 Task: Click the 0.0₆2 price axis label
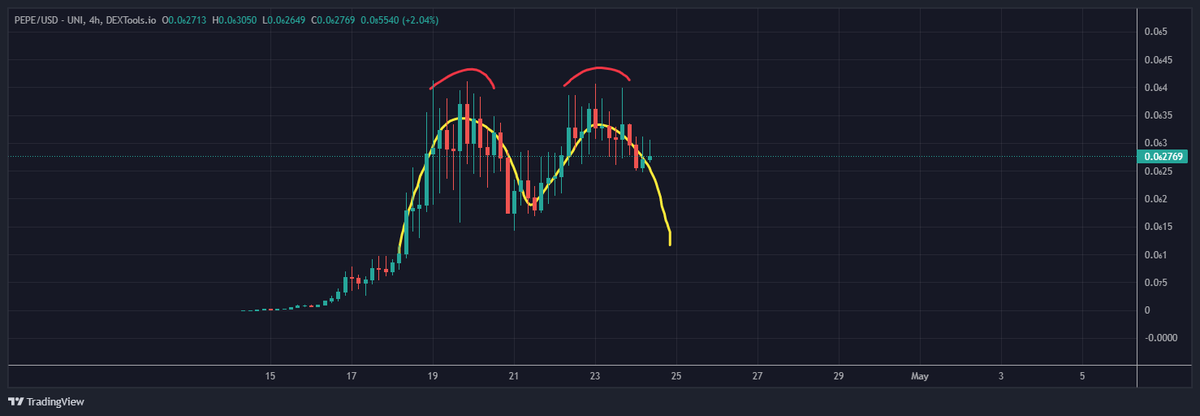coord(1155,199)
